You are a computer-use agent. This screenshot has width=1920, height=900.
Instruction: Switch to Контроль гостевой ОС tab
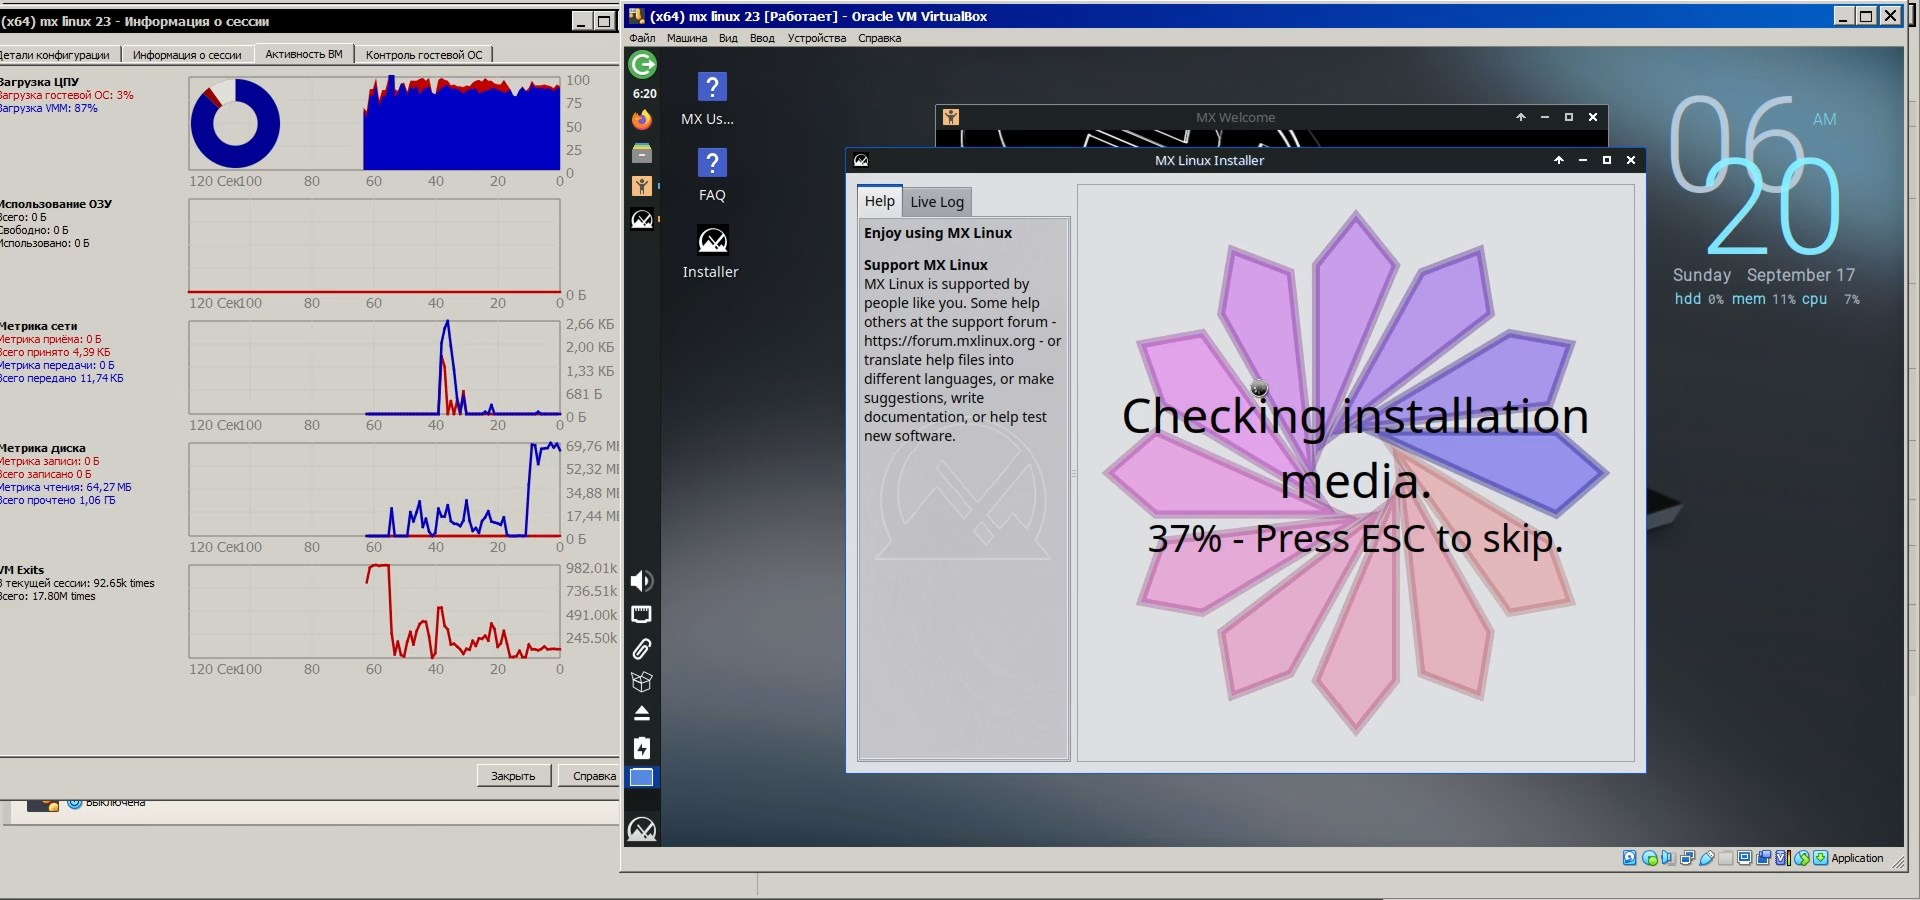424,55
